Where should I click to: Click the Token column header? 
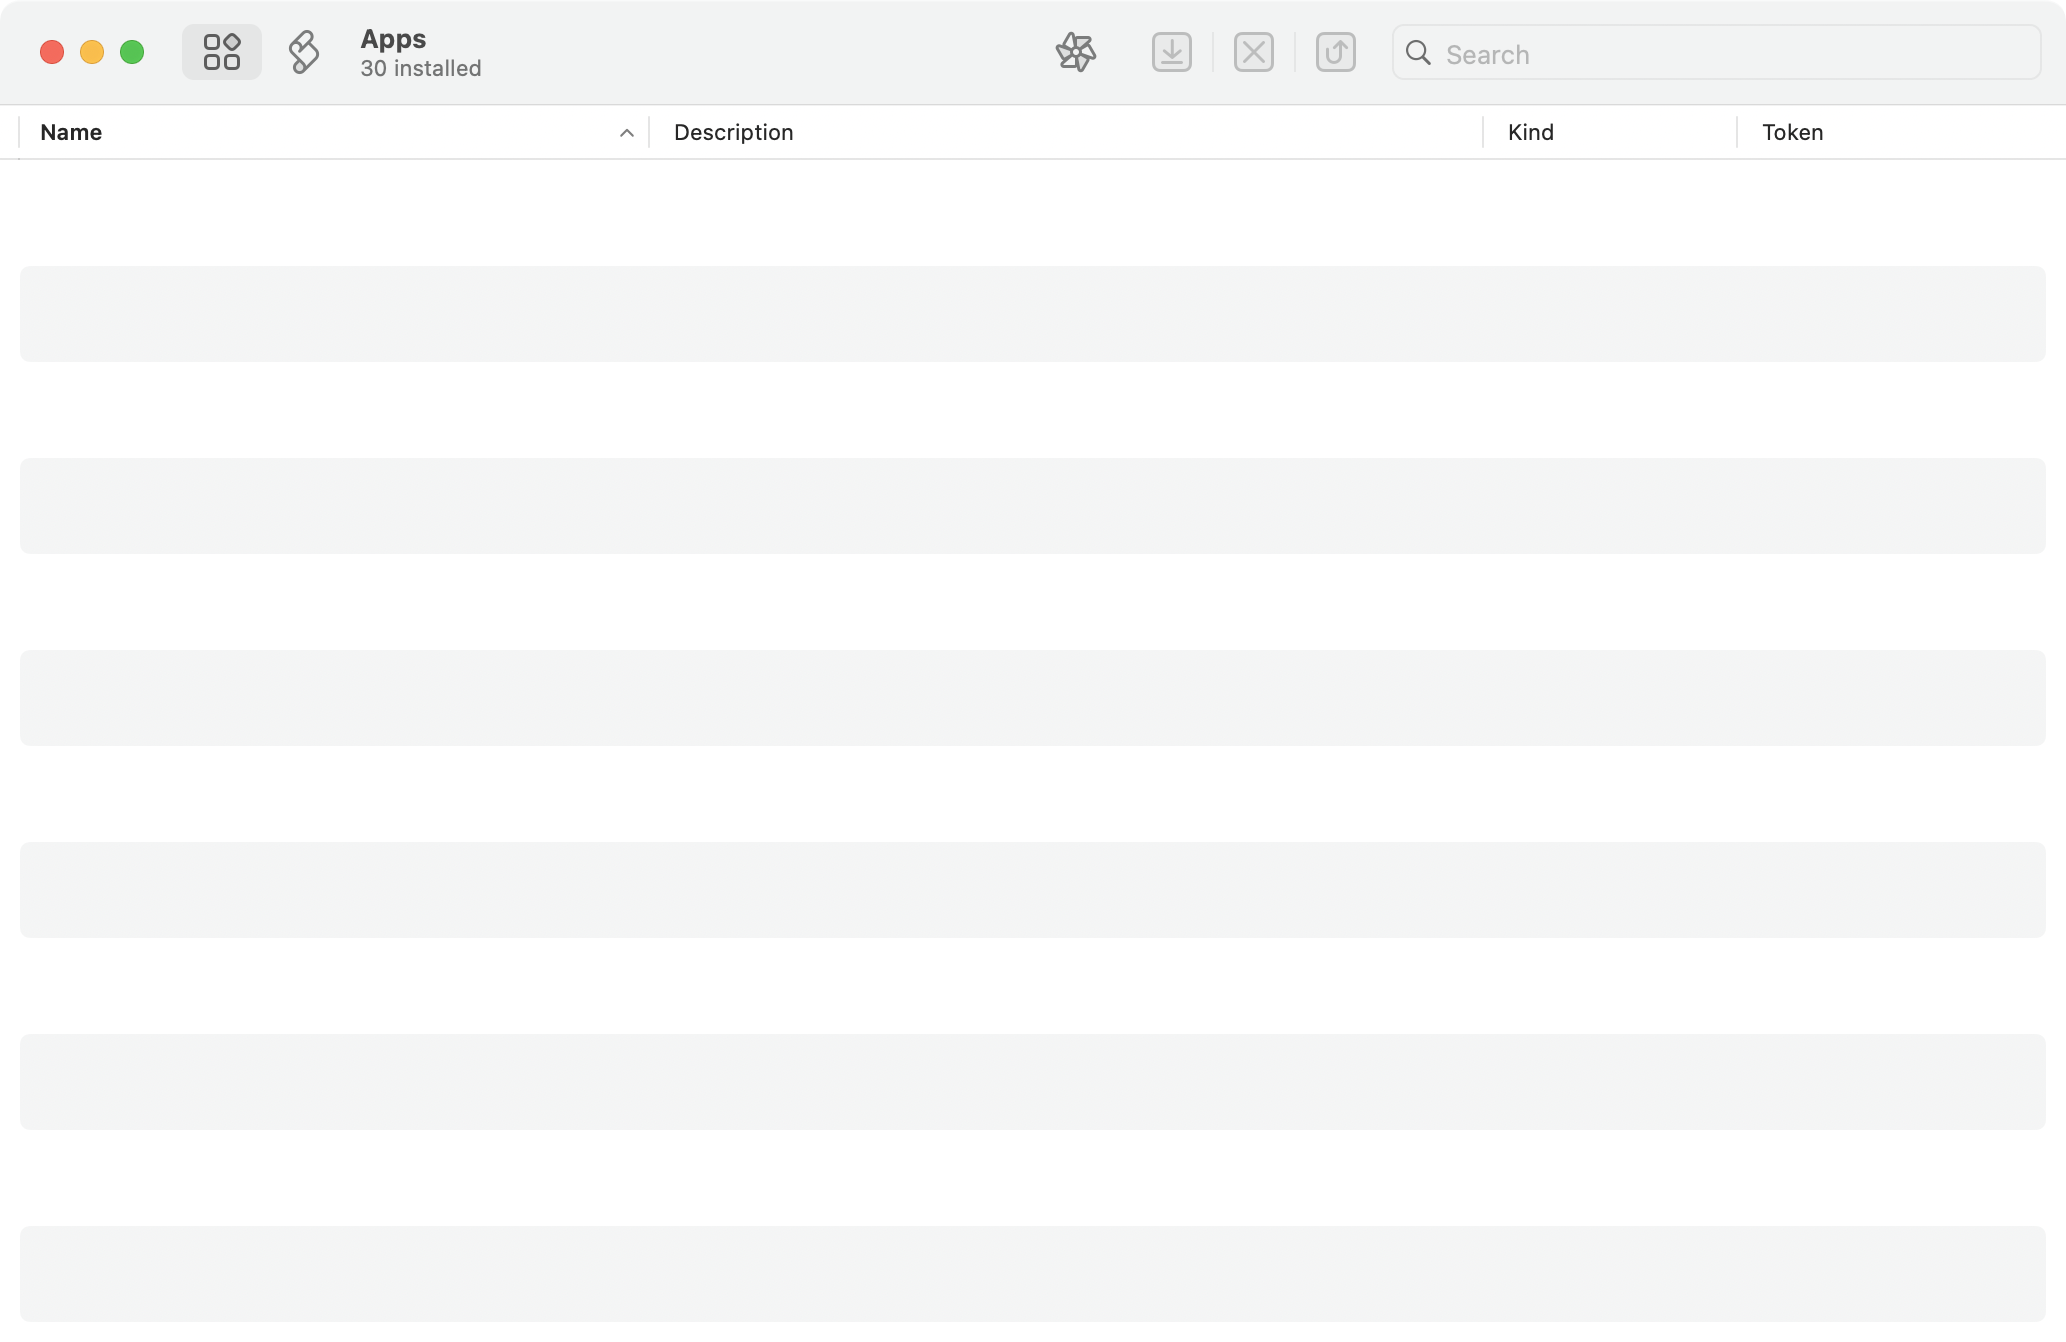click(x=1792, y=133)
